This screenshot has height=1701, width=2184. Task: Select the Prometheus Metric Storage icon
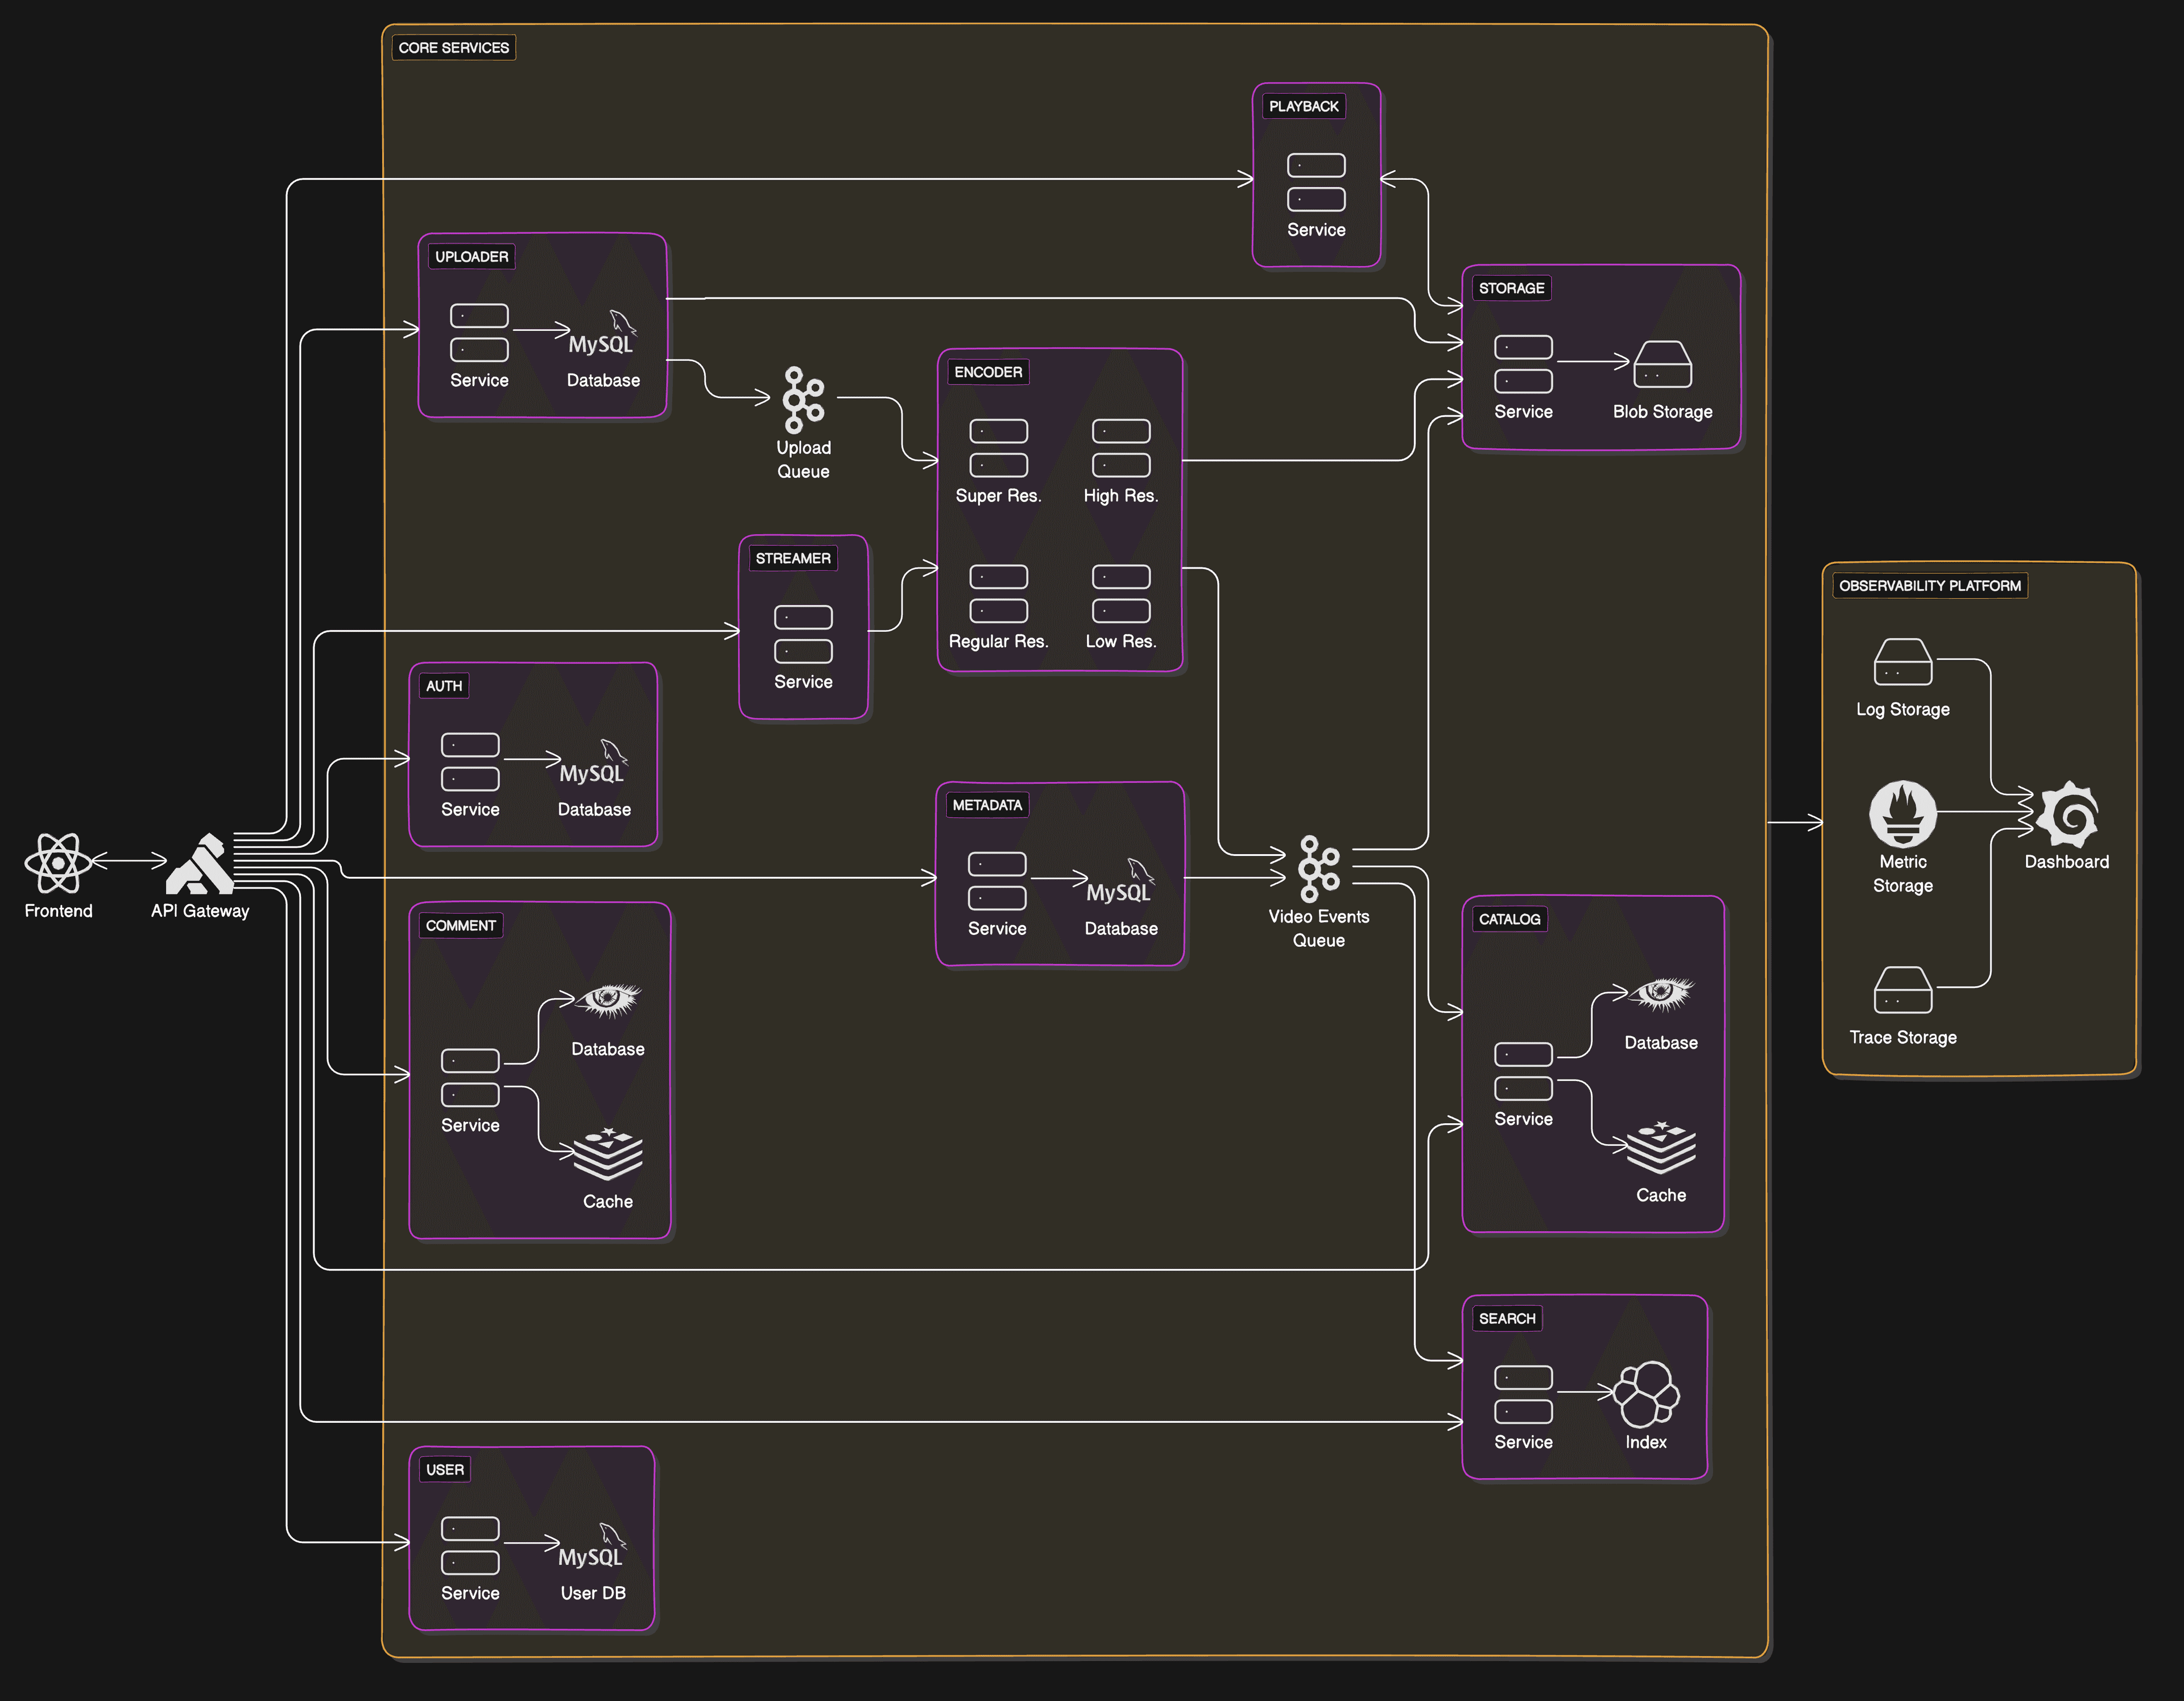1902,814
